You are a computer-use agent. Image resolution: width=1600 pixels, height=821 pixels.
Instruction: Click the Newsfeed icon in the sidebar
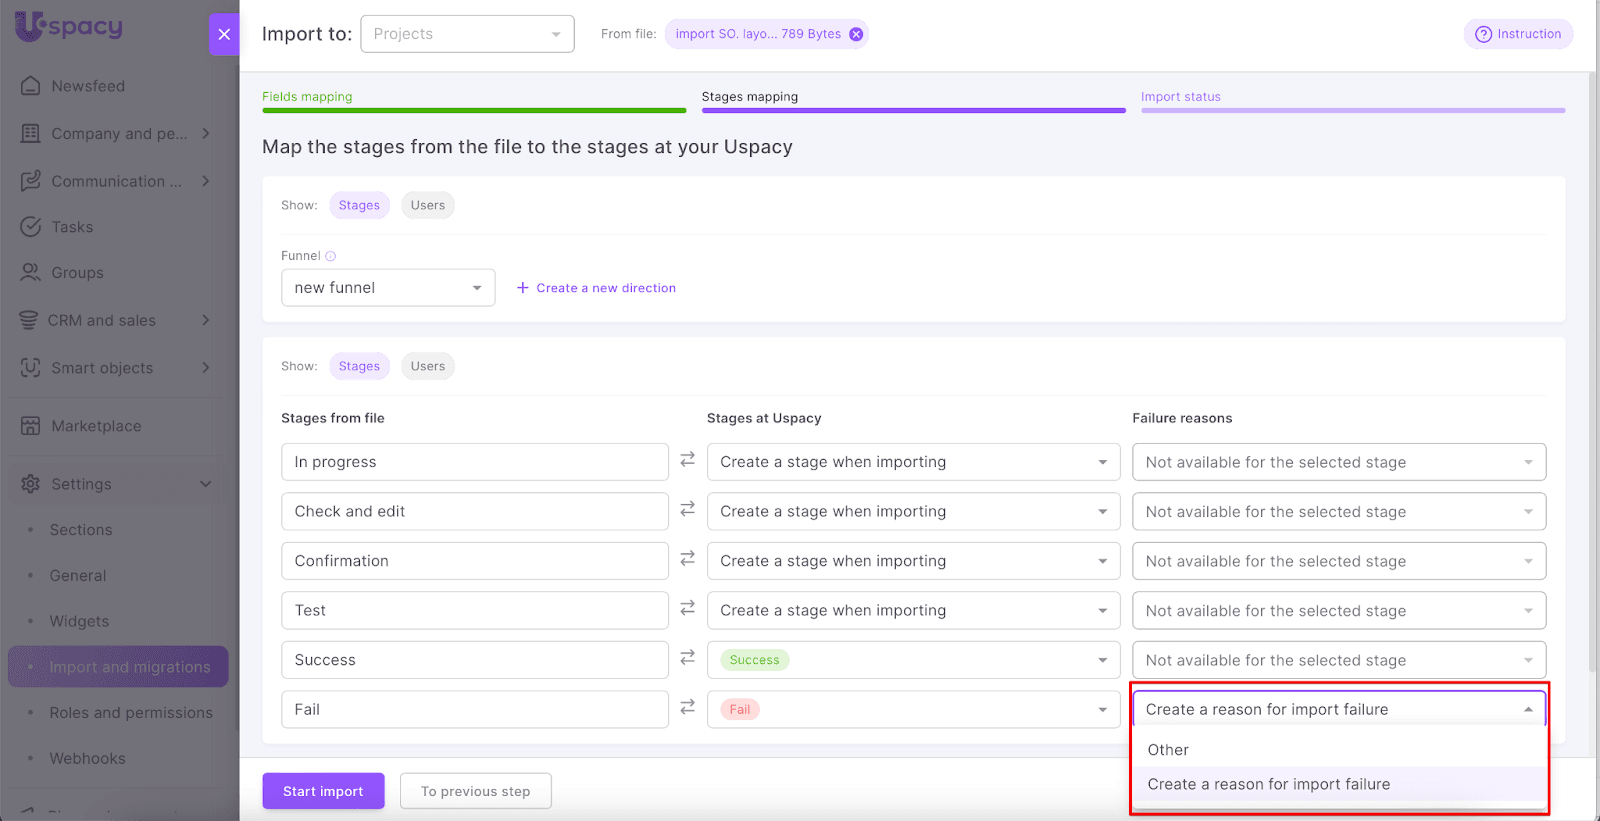pyautogui.click(x=31, y=86)
